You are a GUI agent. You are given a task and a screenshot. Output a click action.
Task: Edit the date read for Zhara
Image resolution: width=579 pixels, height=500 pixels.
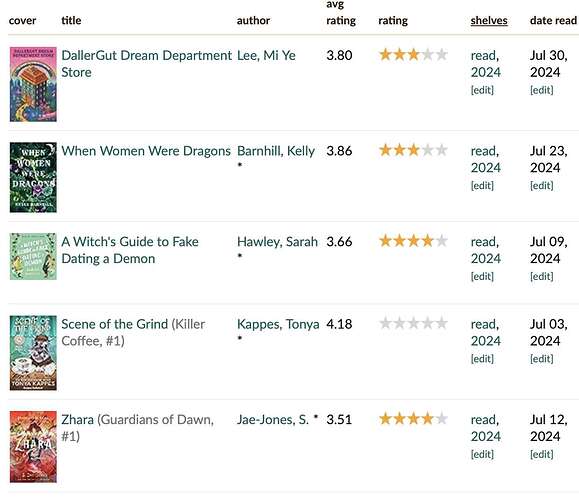pos(542,454)
